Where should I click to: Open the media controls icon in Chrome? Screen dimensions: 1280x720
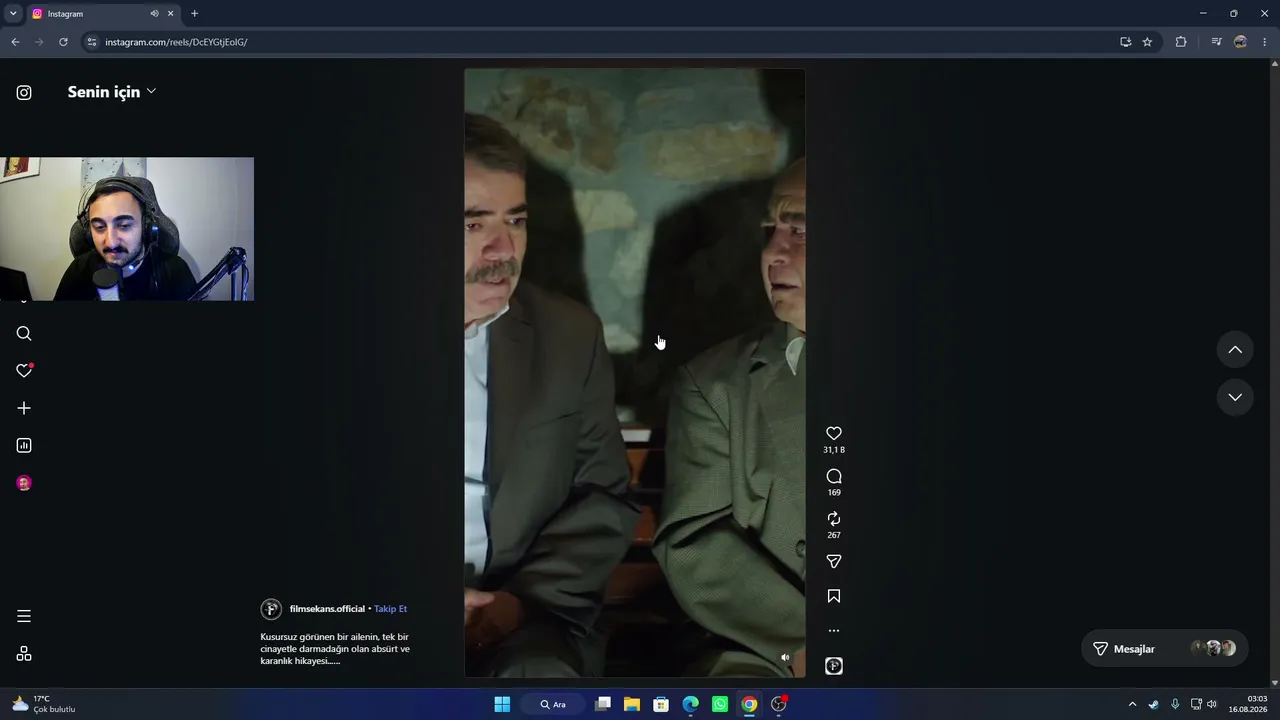coord(1216,42)
